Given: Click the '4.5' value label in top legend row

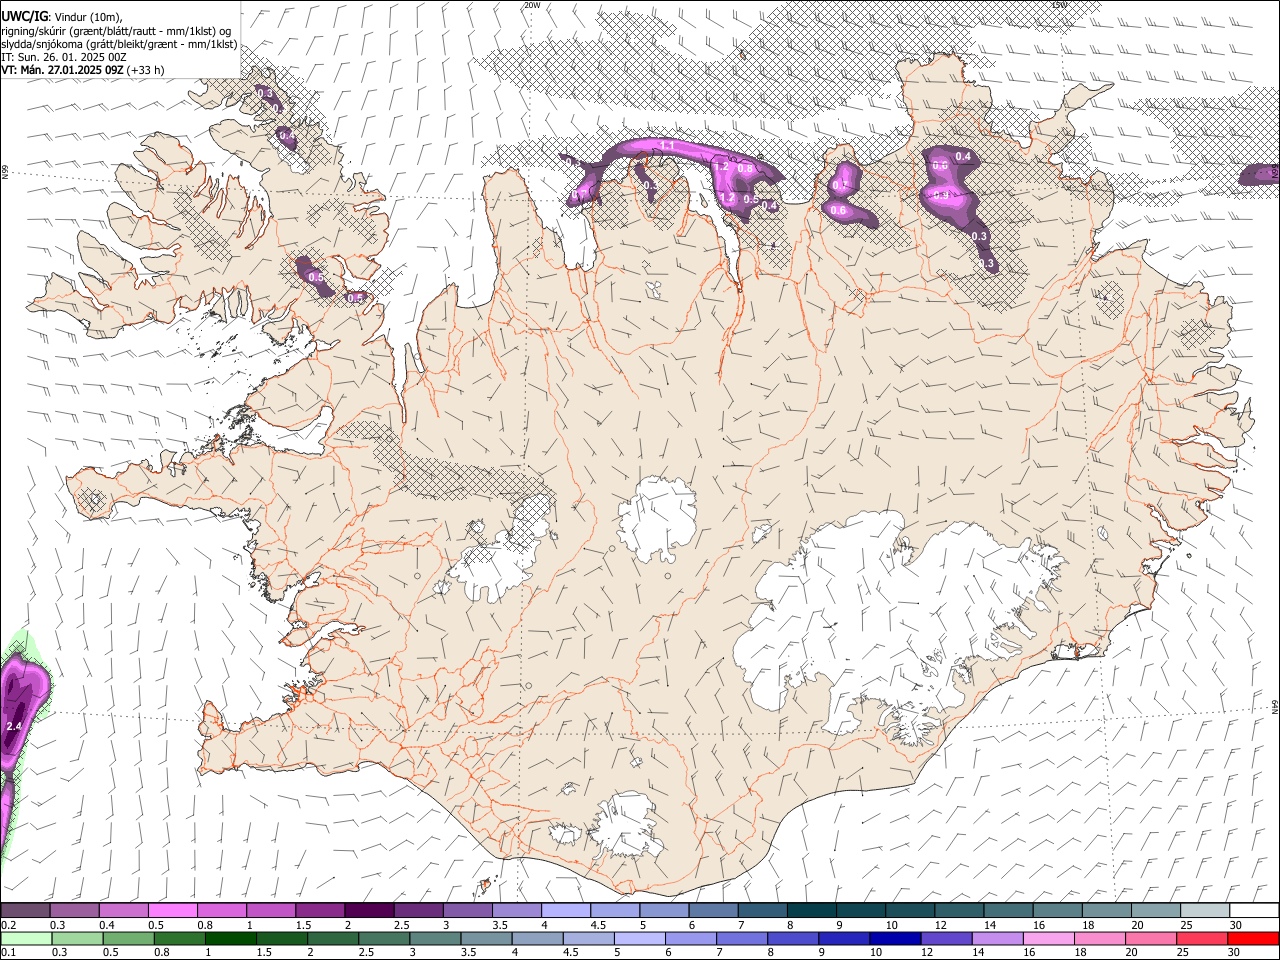Looking at the screenshot, I should coord(598,925).
